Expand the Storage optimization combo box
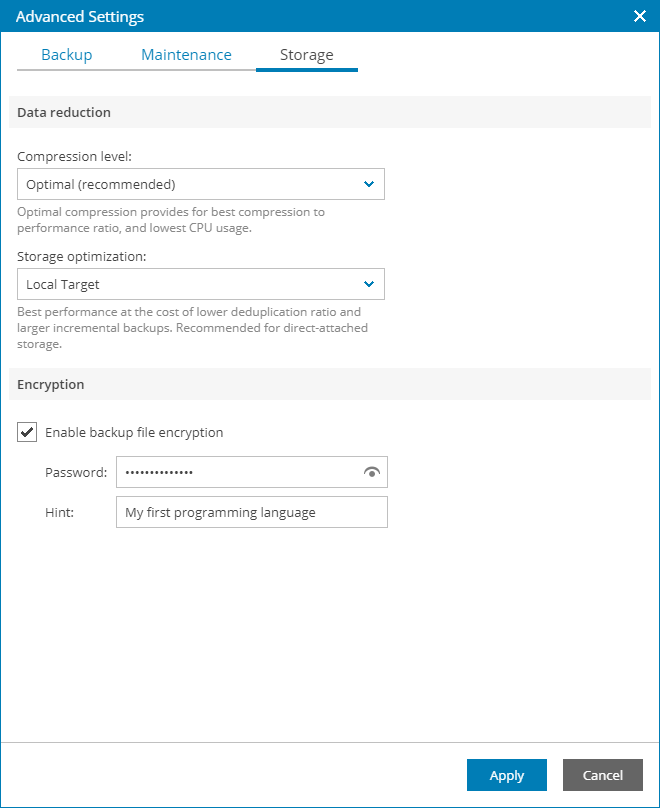Viewport: 660px width, 808px height. [190, 284]
